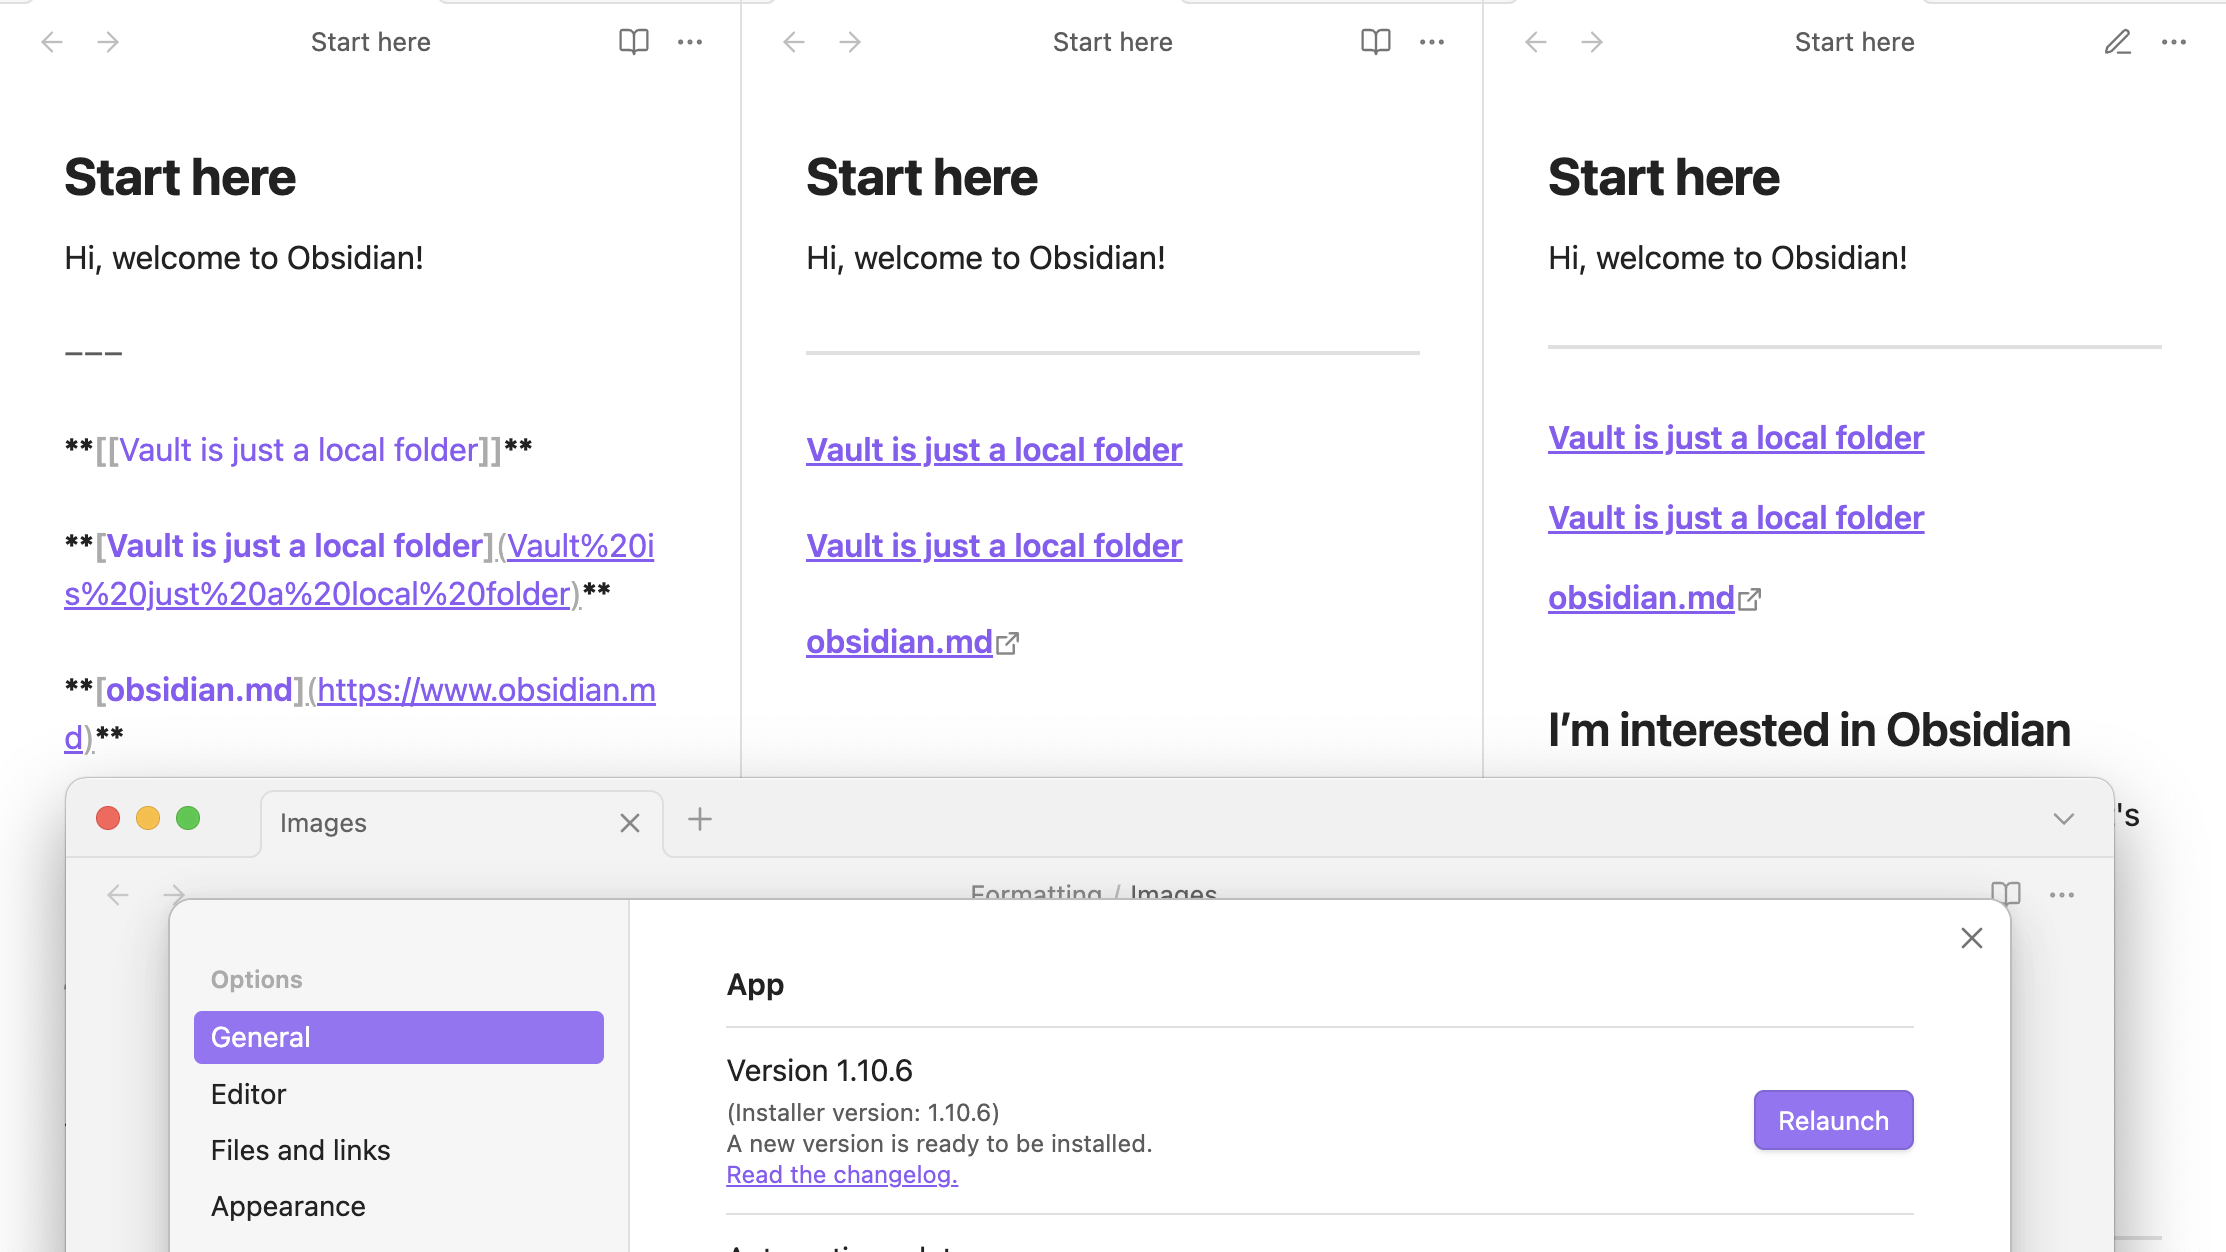This screenshot has width=2226, height=1252.
Task: Click reading view book icon in left pane
Action: (633, 42)
